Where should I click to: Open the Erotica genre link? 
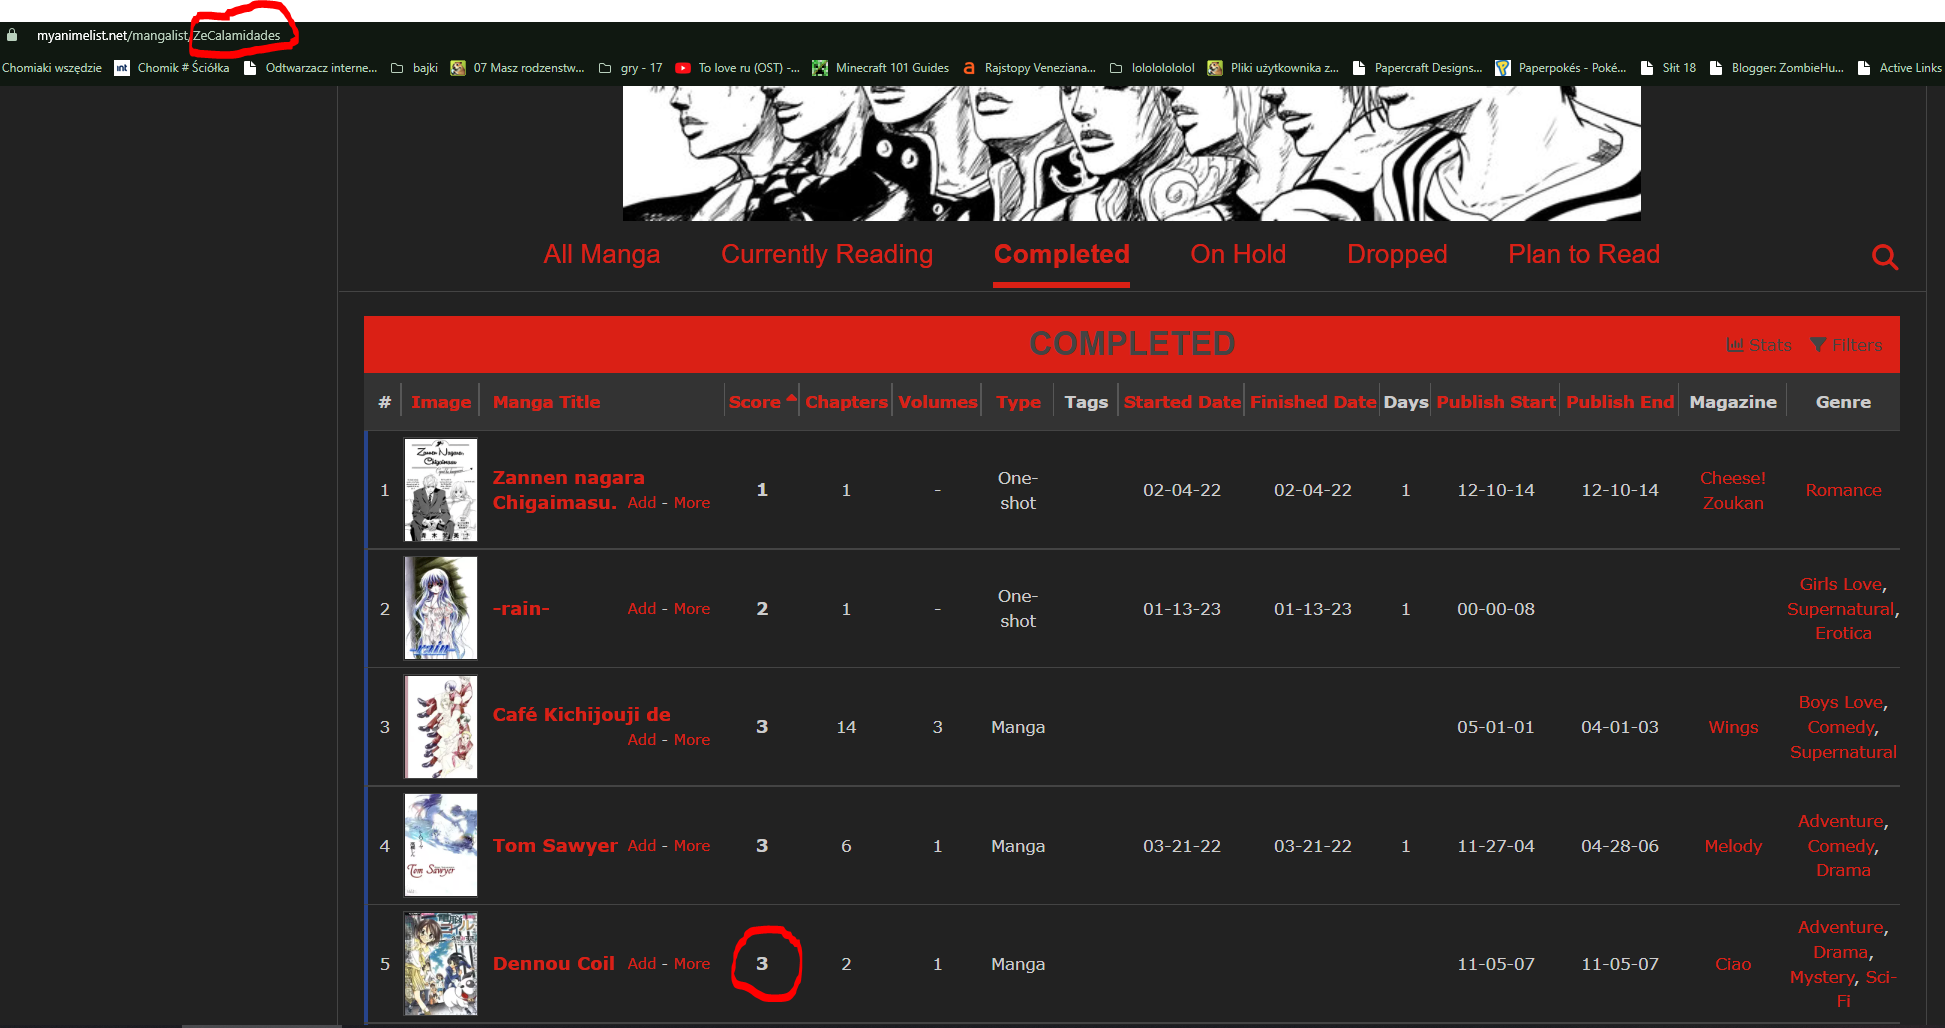(x=1843, y=633)
